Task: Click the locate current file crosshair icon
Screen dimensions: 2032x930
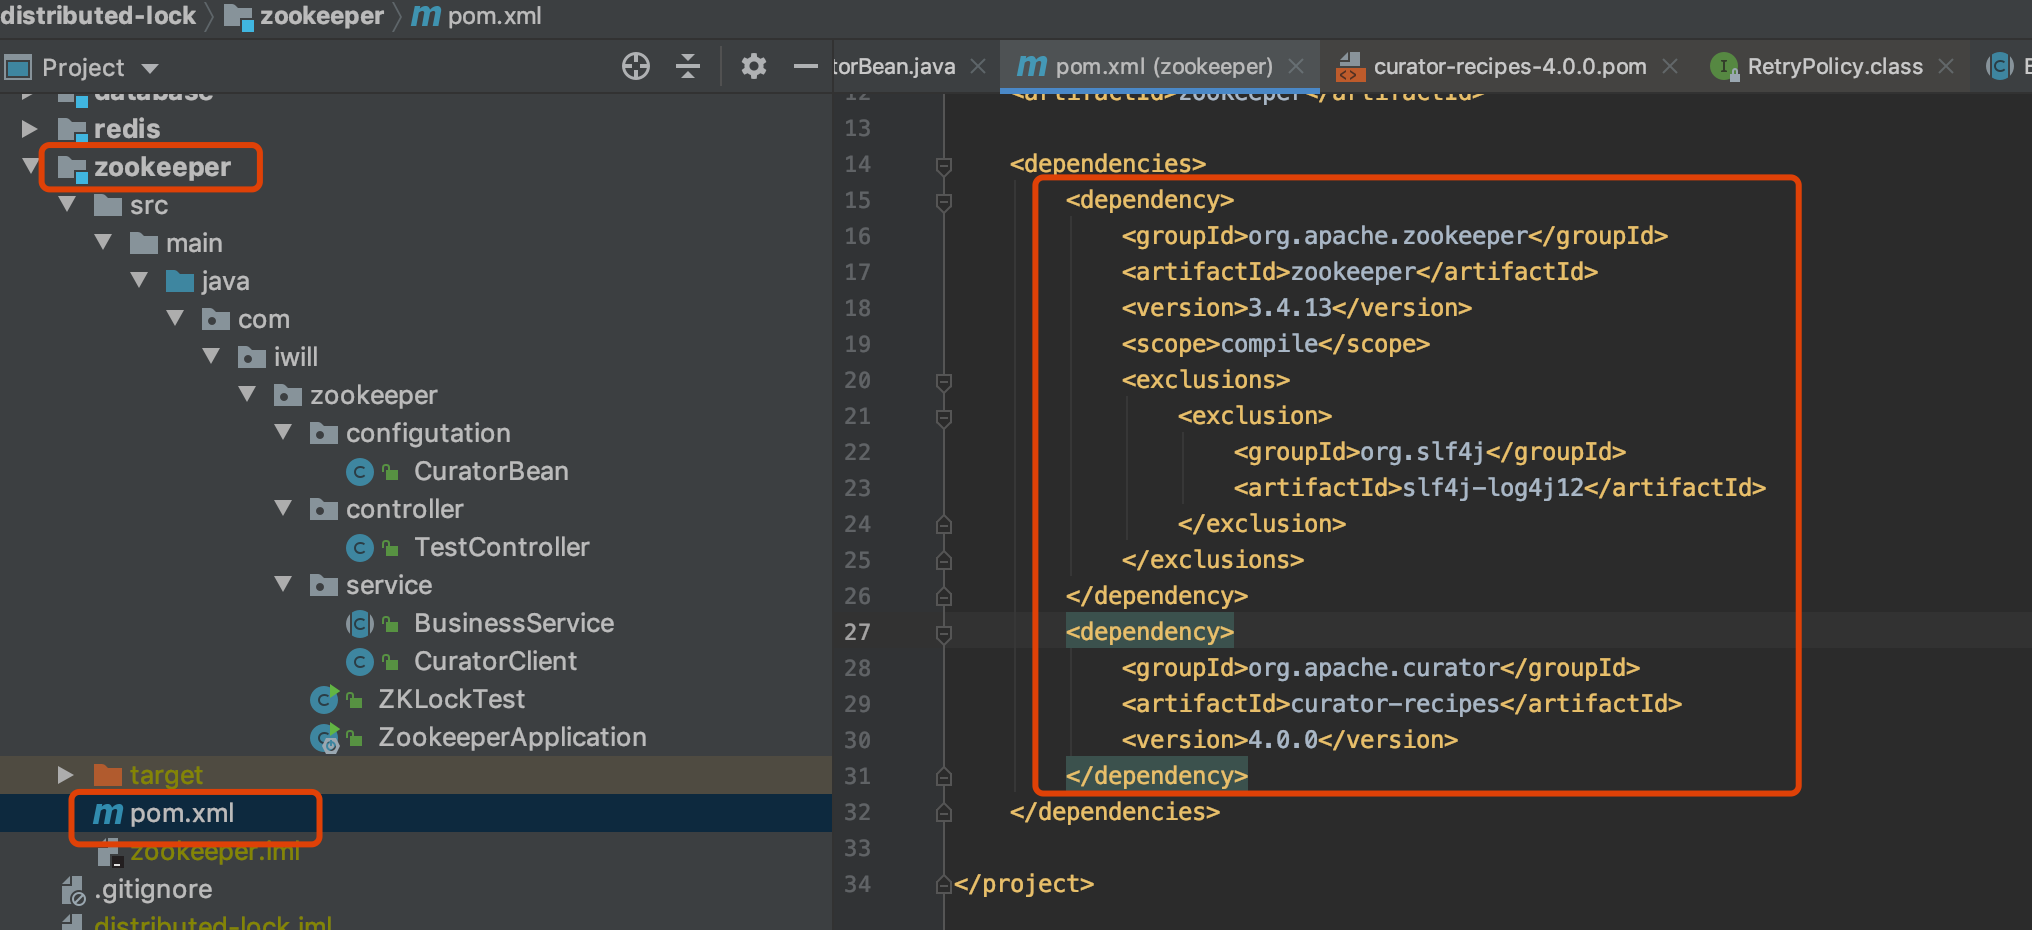Action: coord(636,67)
